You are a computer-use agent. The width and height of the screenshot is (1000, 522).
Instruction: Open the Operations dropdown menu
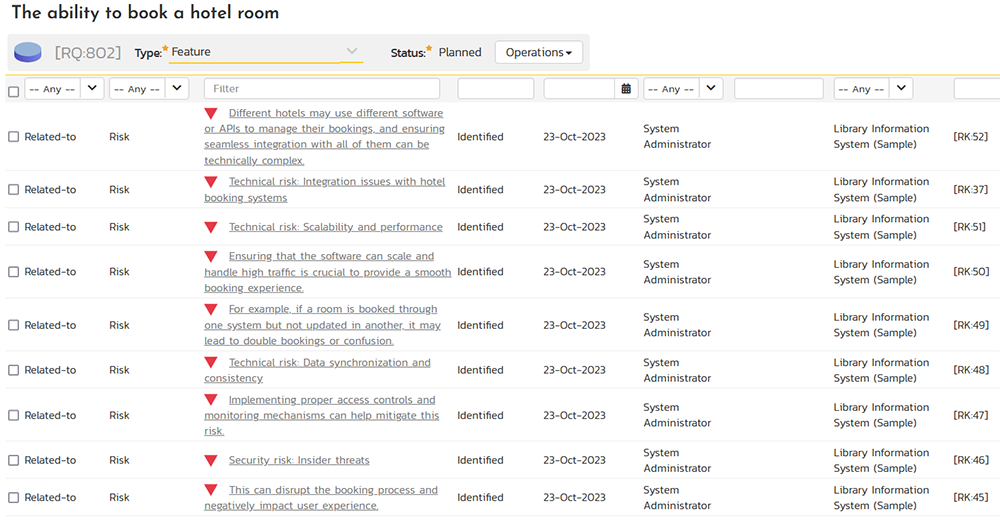pyautogui.click(x=538, y=52)
